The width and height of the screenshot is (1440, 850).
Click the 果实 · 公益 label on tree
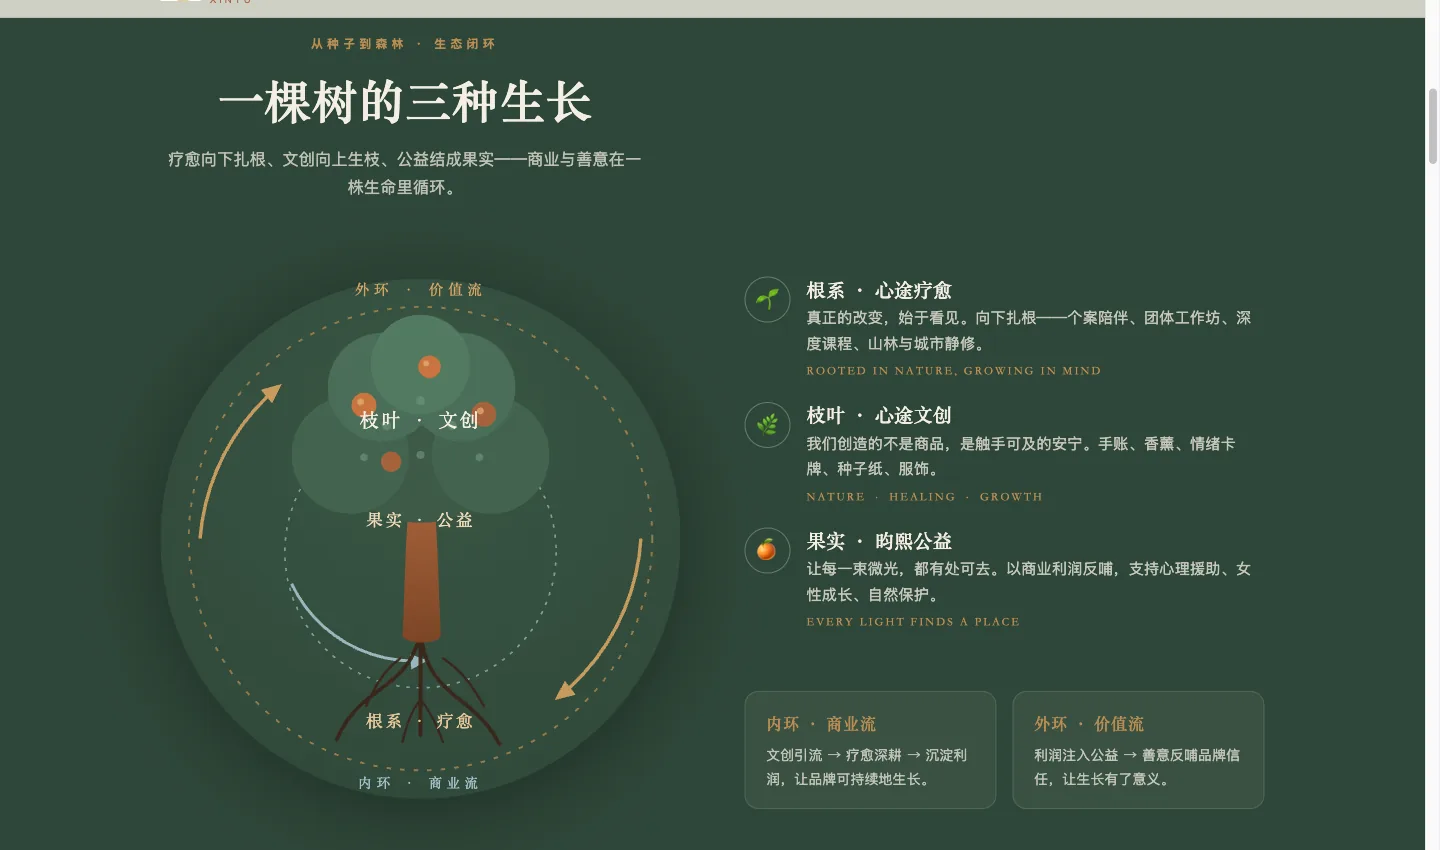tap(419, 520)
